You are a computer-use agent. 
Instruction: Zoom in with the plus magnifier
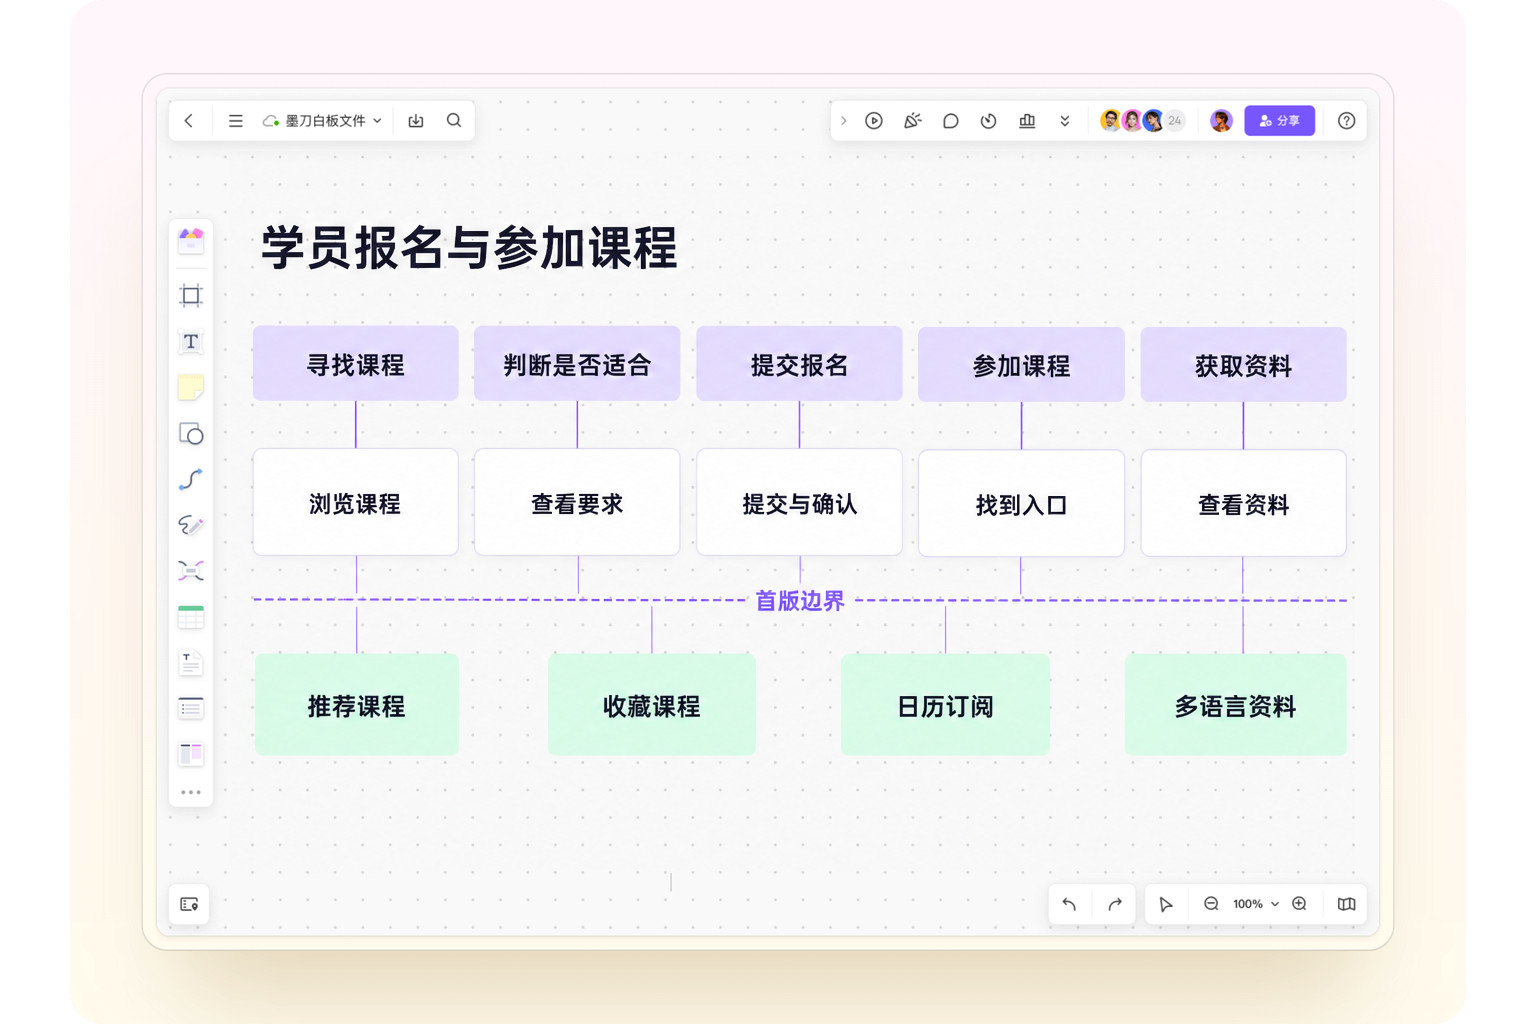tap(1300, 904)
